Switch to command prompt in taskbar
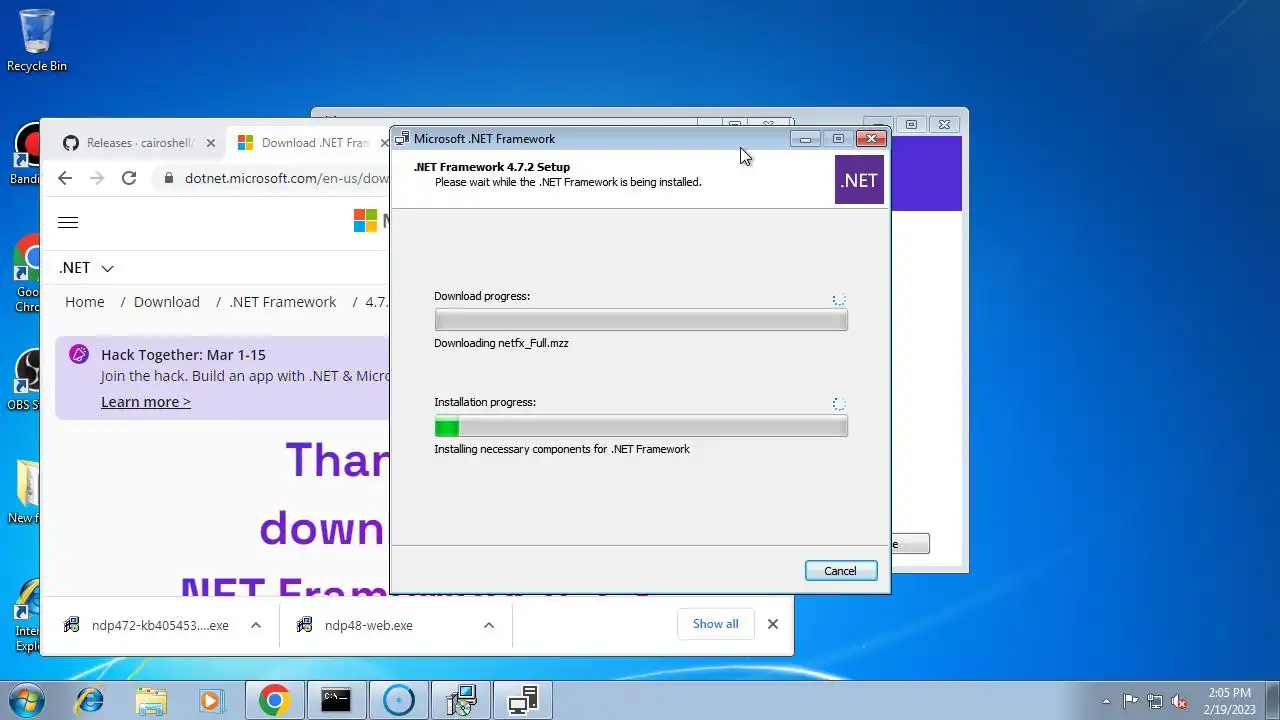This screenshot has height=720, width=1280. point(336,700)
